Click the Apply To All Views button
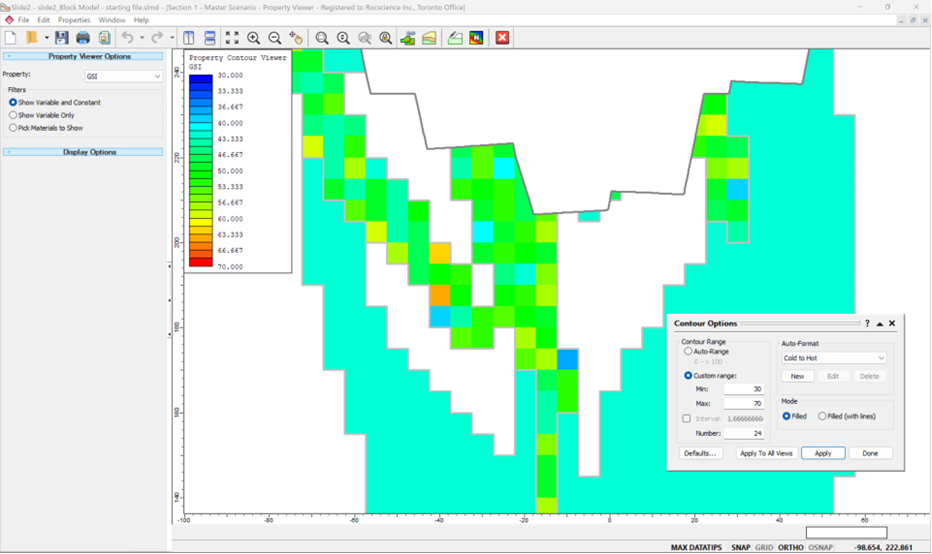The height and width of the screenshot is (554, 932). [x=766, y=453]
